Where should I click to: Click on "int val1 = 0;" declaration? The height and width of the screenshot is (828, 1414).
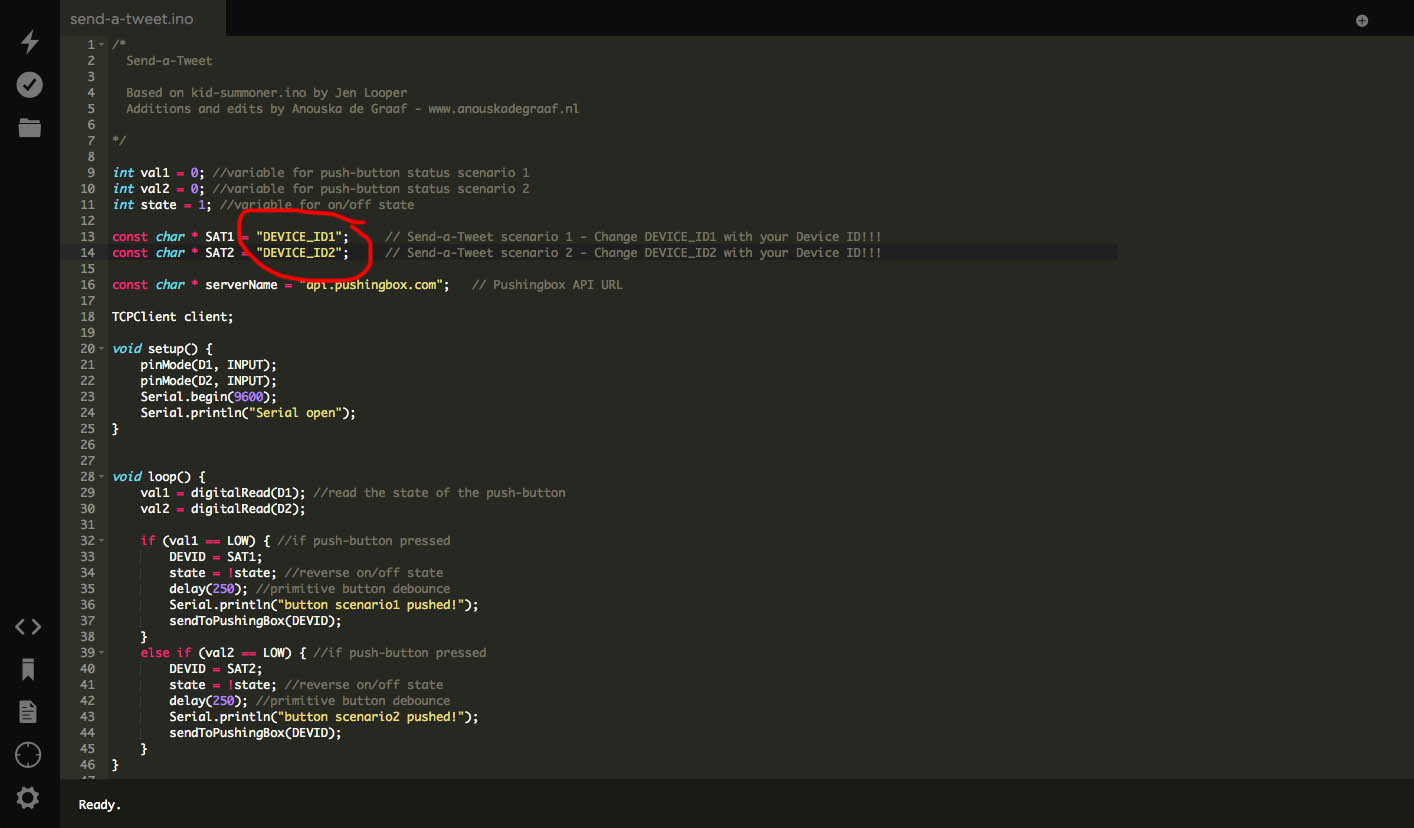tap(159, 173)
